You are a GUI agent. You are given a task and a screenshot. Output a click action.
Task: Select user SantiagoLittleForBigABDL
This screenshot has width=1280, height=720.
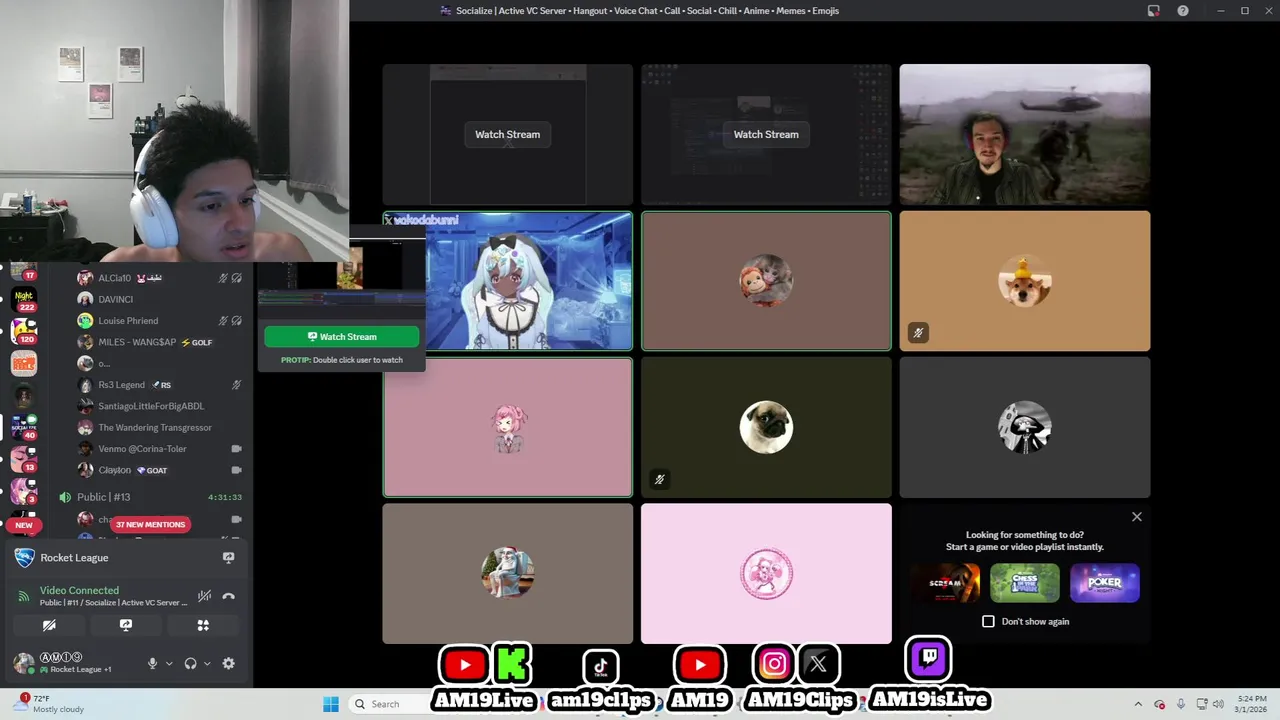pos(160,406)
